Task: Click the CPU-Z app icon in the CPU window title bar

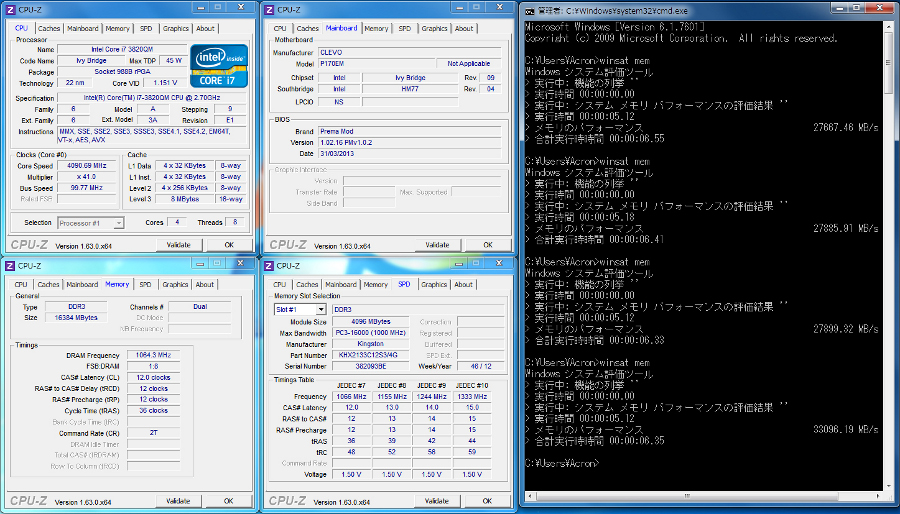Action: 11,9
